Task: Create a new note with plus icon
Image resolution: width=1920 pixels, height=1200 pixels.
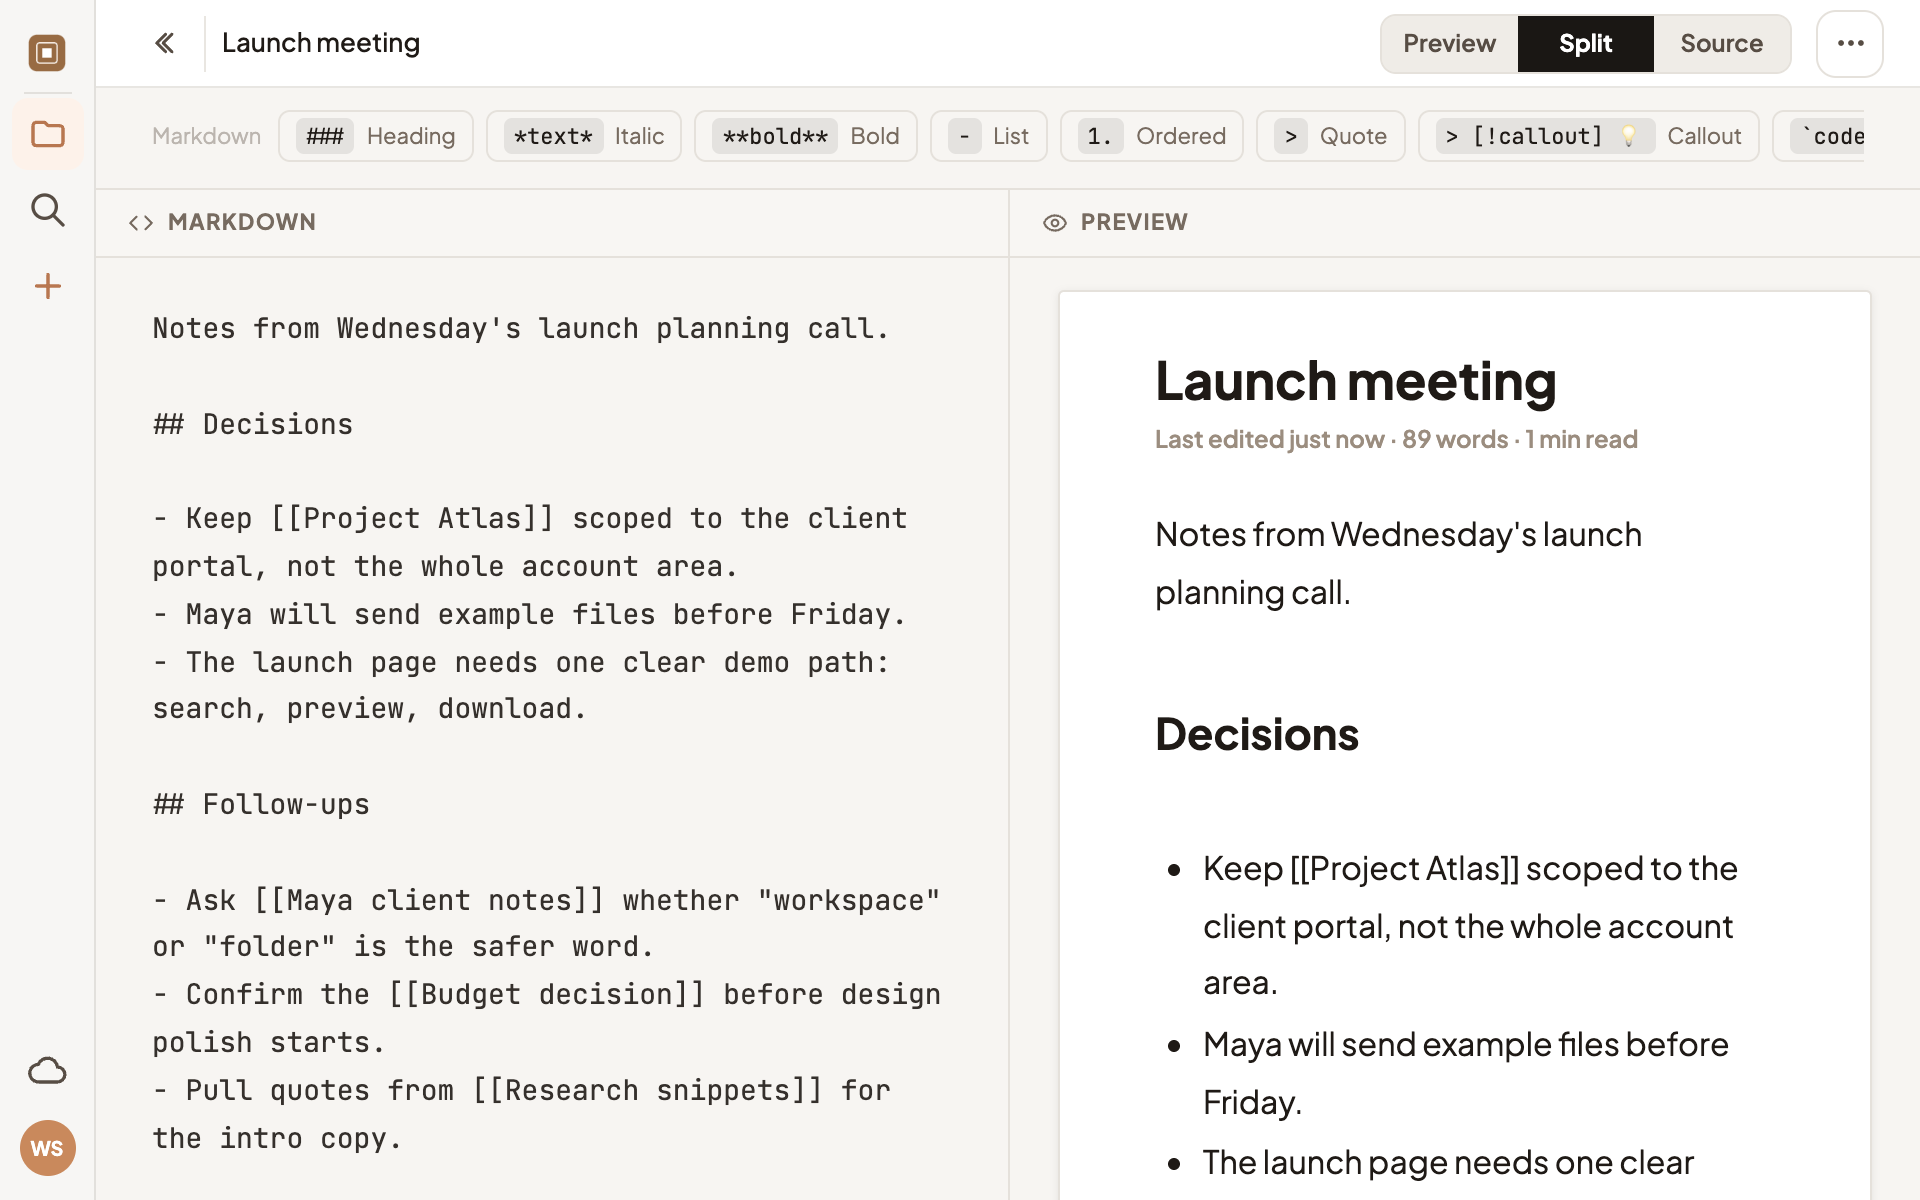Action: click(x=47, y=286)
